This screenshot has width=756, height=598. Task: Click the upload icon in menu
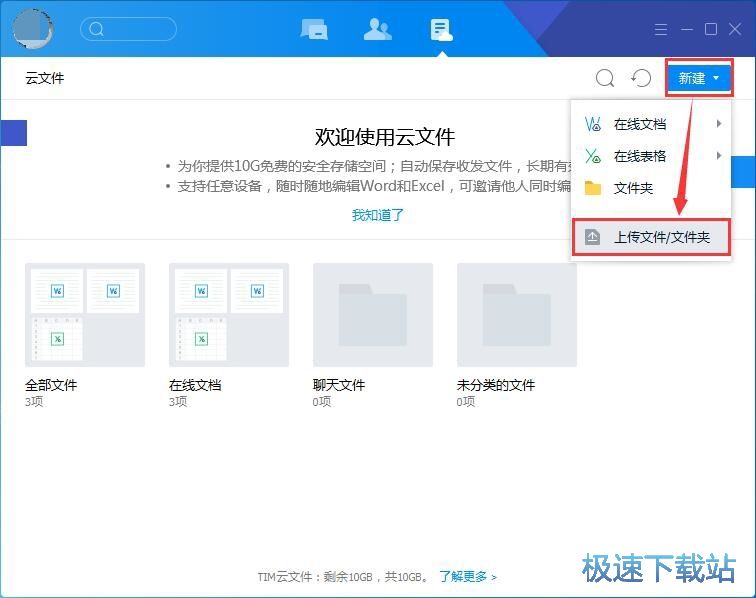593,237
